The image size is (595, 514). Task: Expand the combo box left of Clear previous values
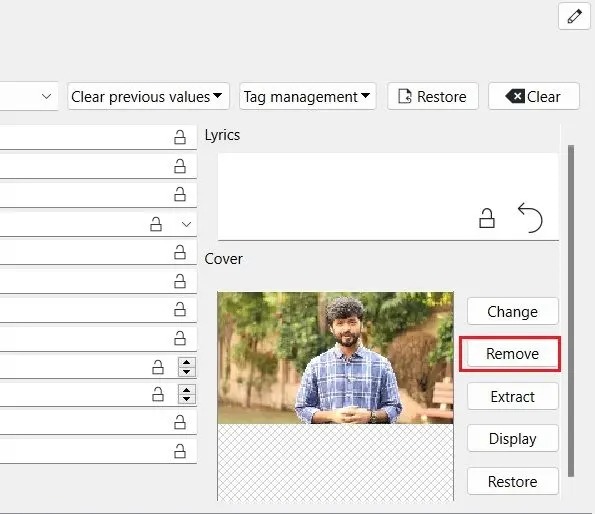(46, 96)
